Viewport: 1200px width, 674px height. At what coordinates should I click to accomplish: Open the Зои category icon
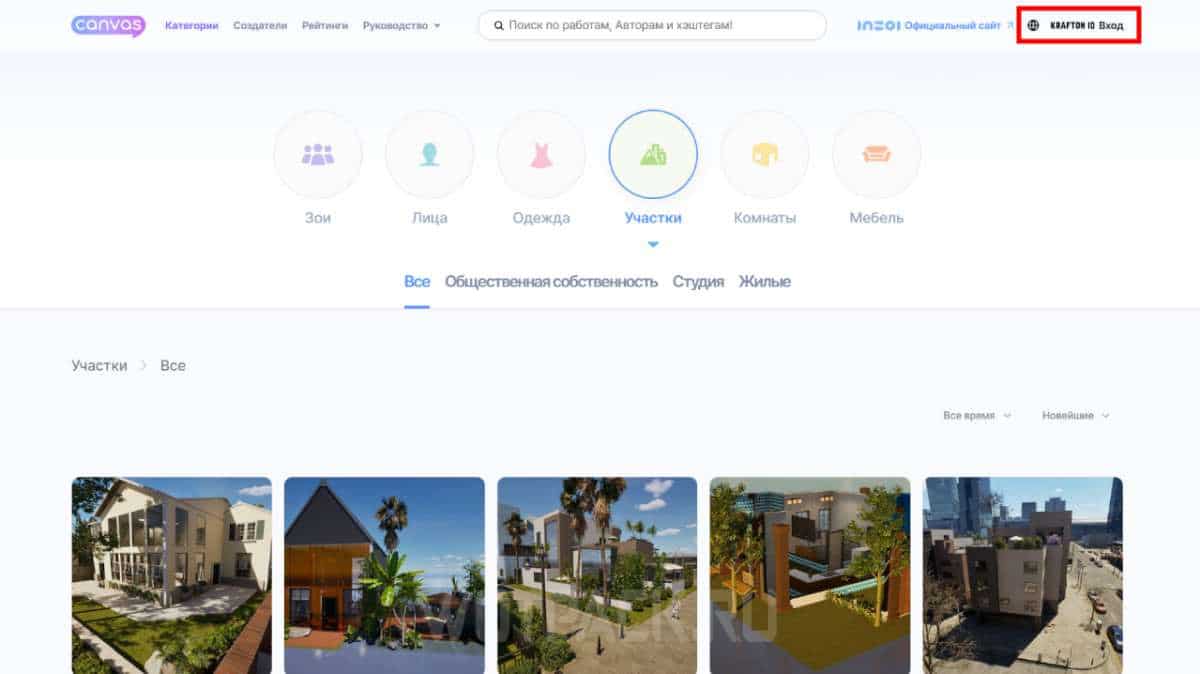[318, 154]
